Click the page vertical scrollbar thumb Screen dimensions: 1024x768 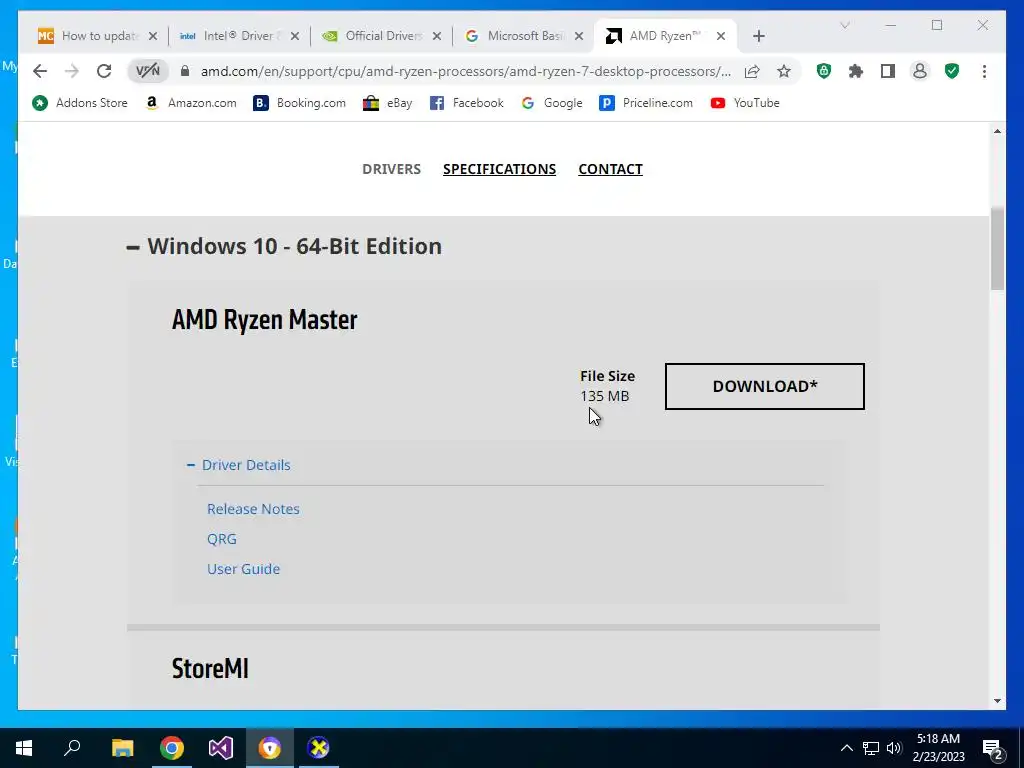coord(997,248)
